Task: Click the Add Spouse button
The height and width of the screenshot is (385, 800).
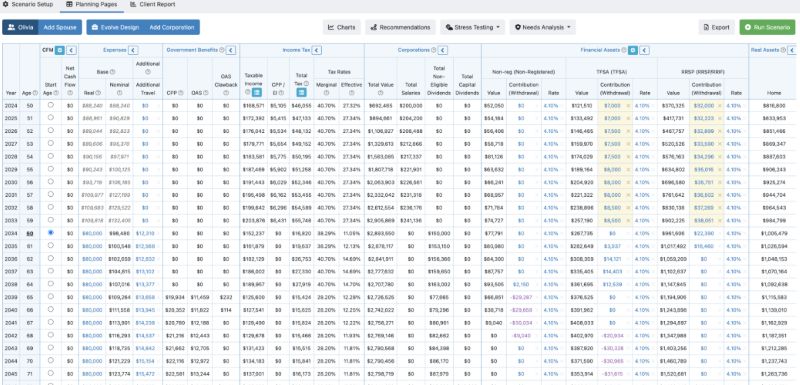Action: coord(60,27)
